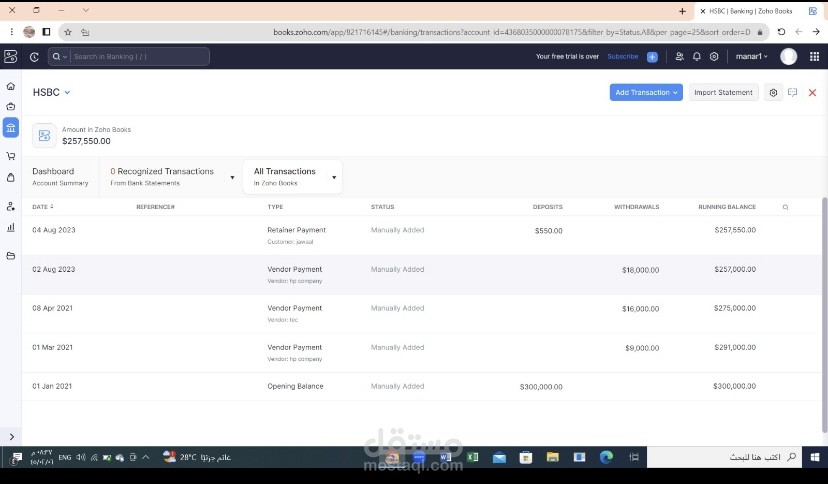Screen dimensions: 828x484
Task: Select the Banking icon in the sidebar
Action: coord(11,128)
